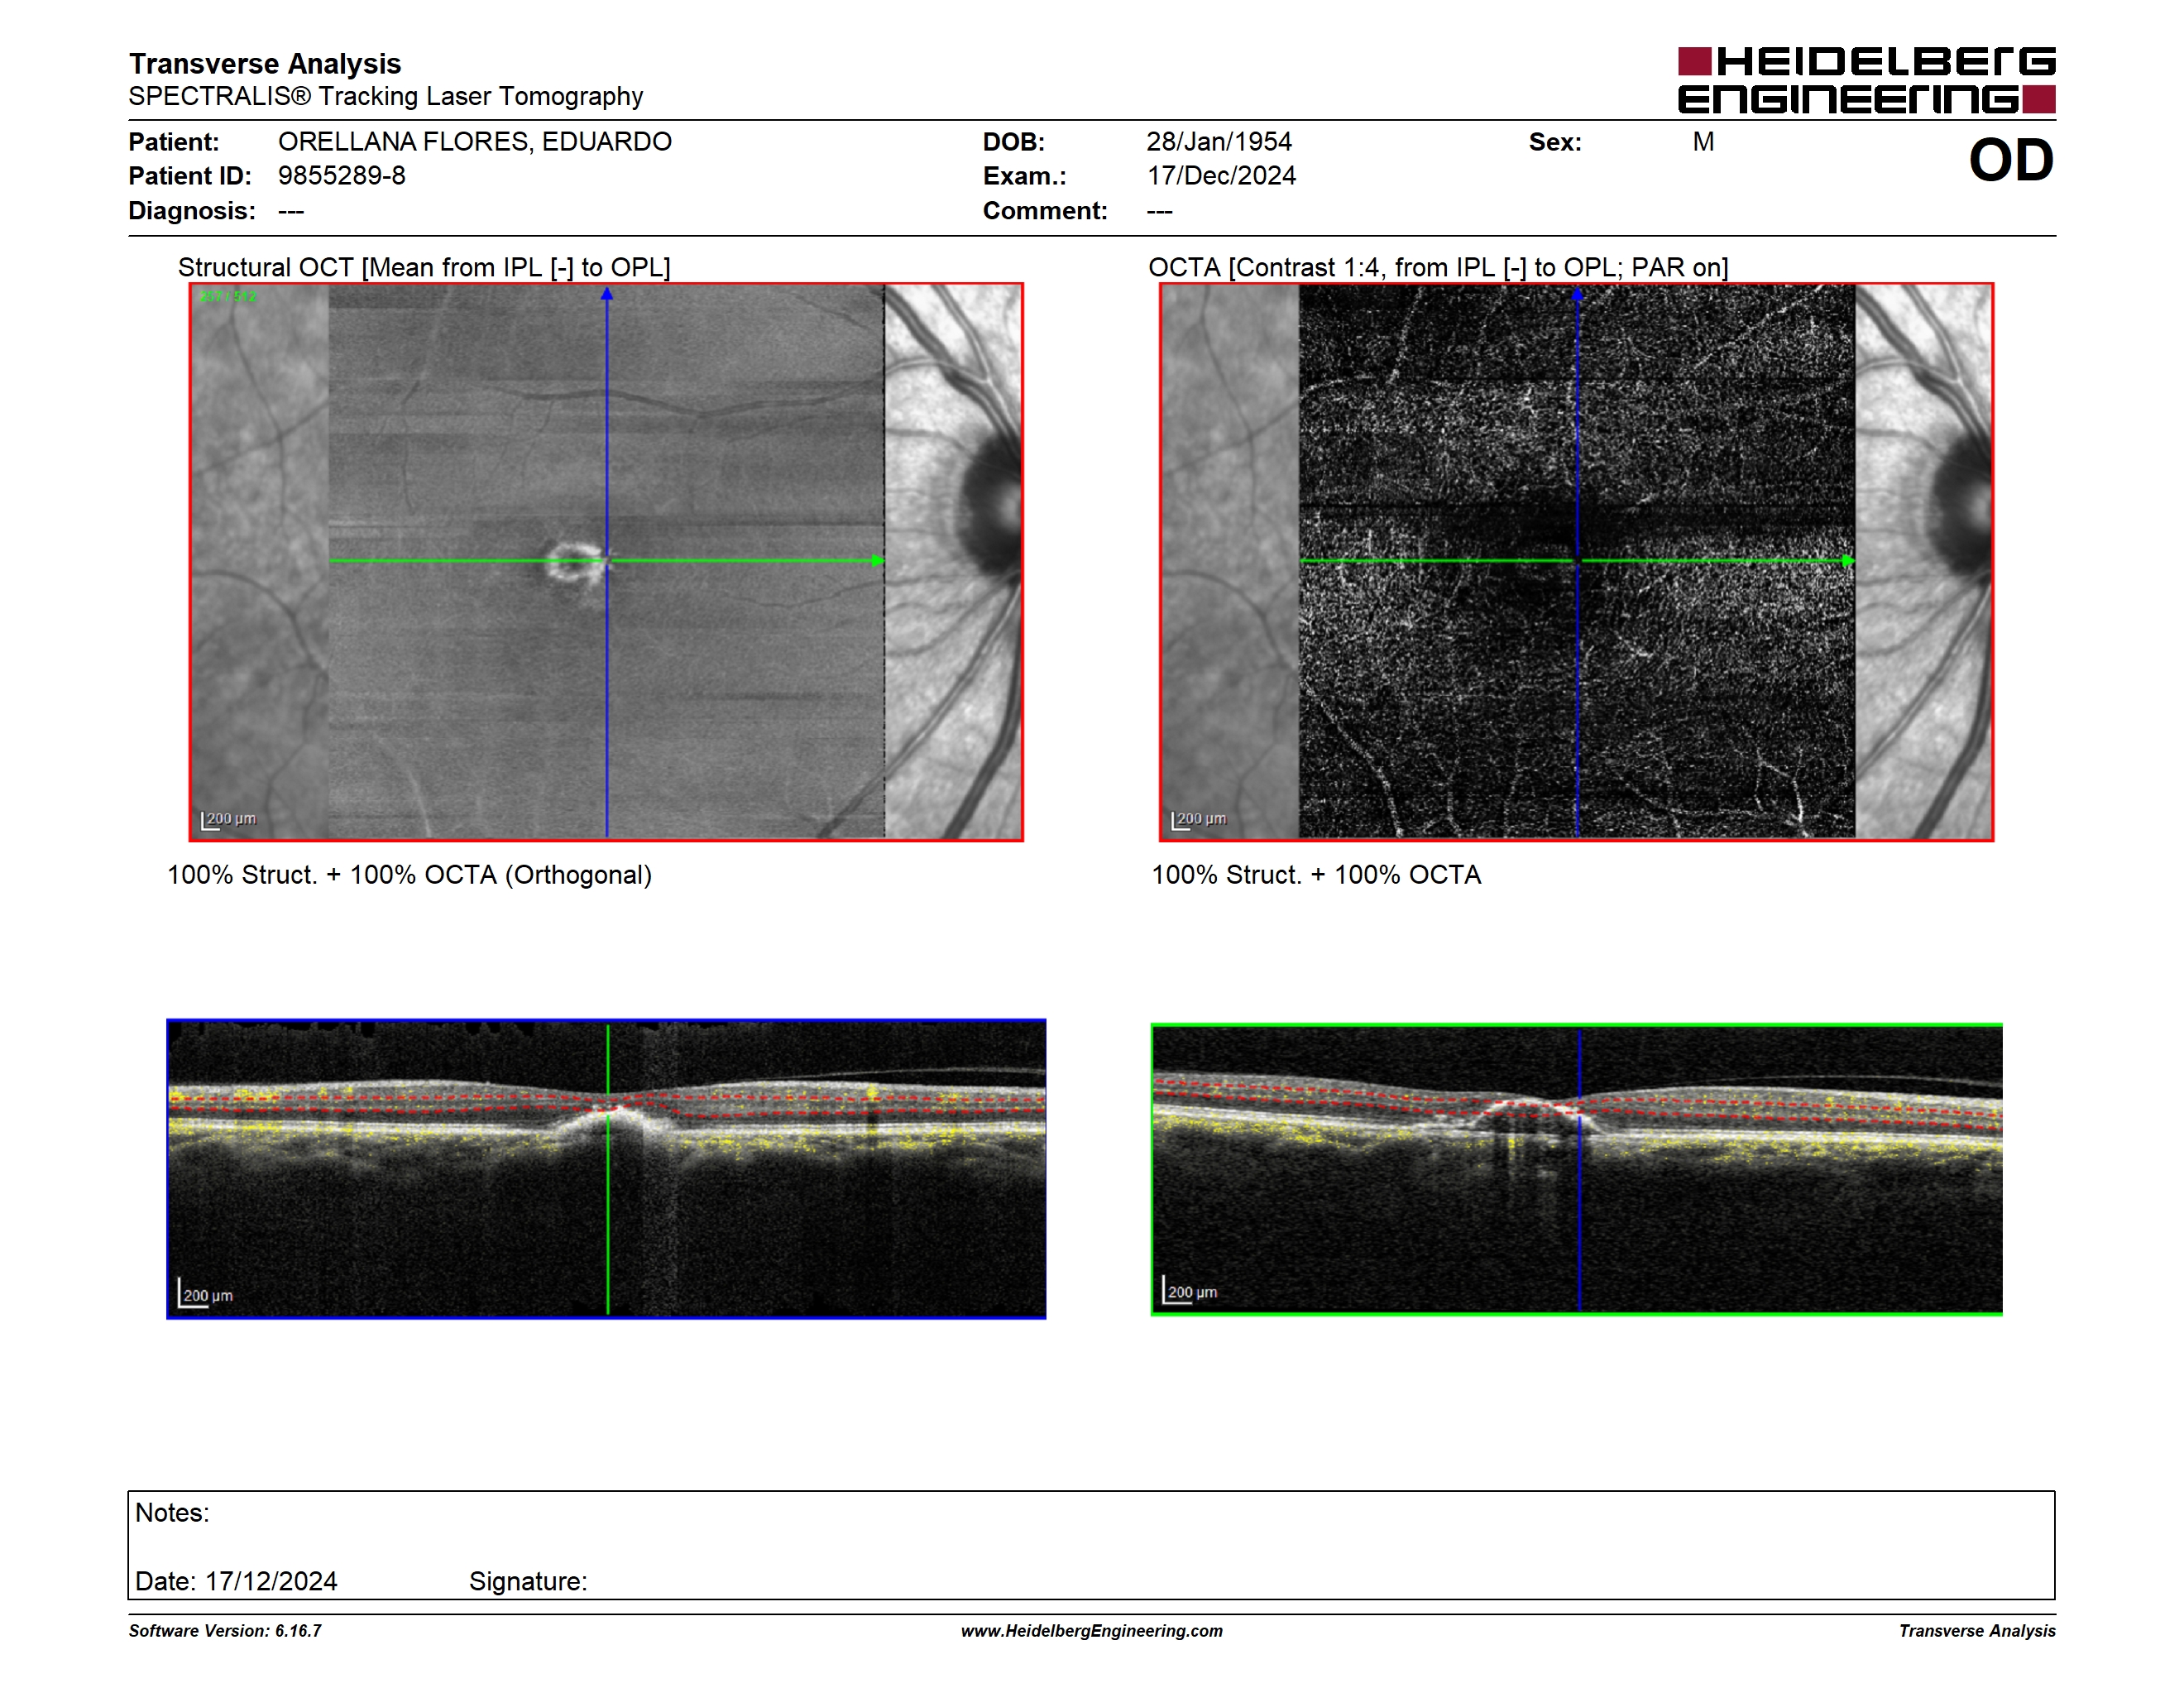The image size is (2184, 1688).
Task: Click the ring lesion in Structural OCT
Action: (x=575, y=562)
